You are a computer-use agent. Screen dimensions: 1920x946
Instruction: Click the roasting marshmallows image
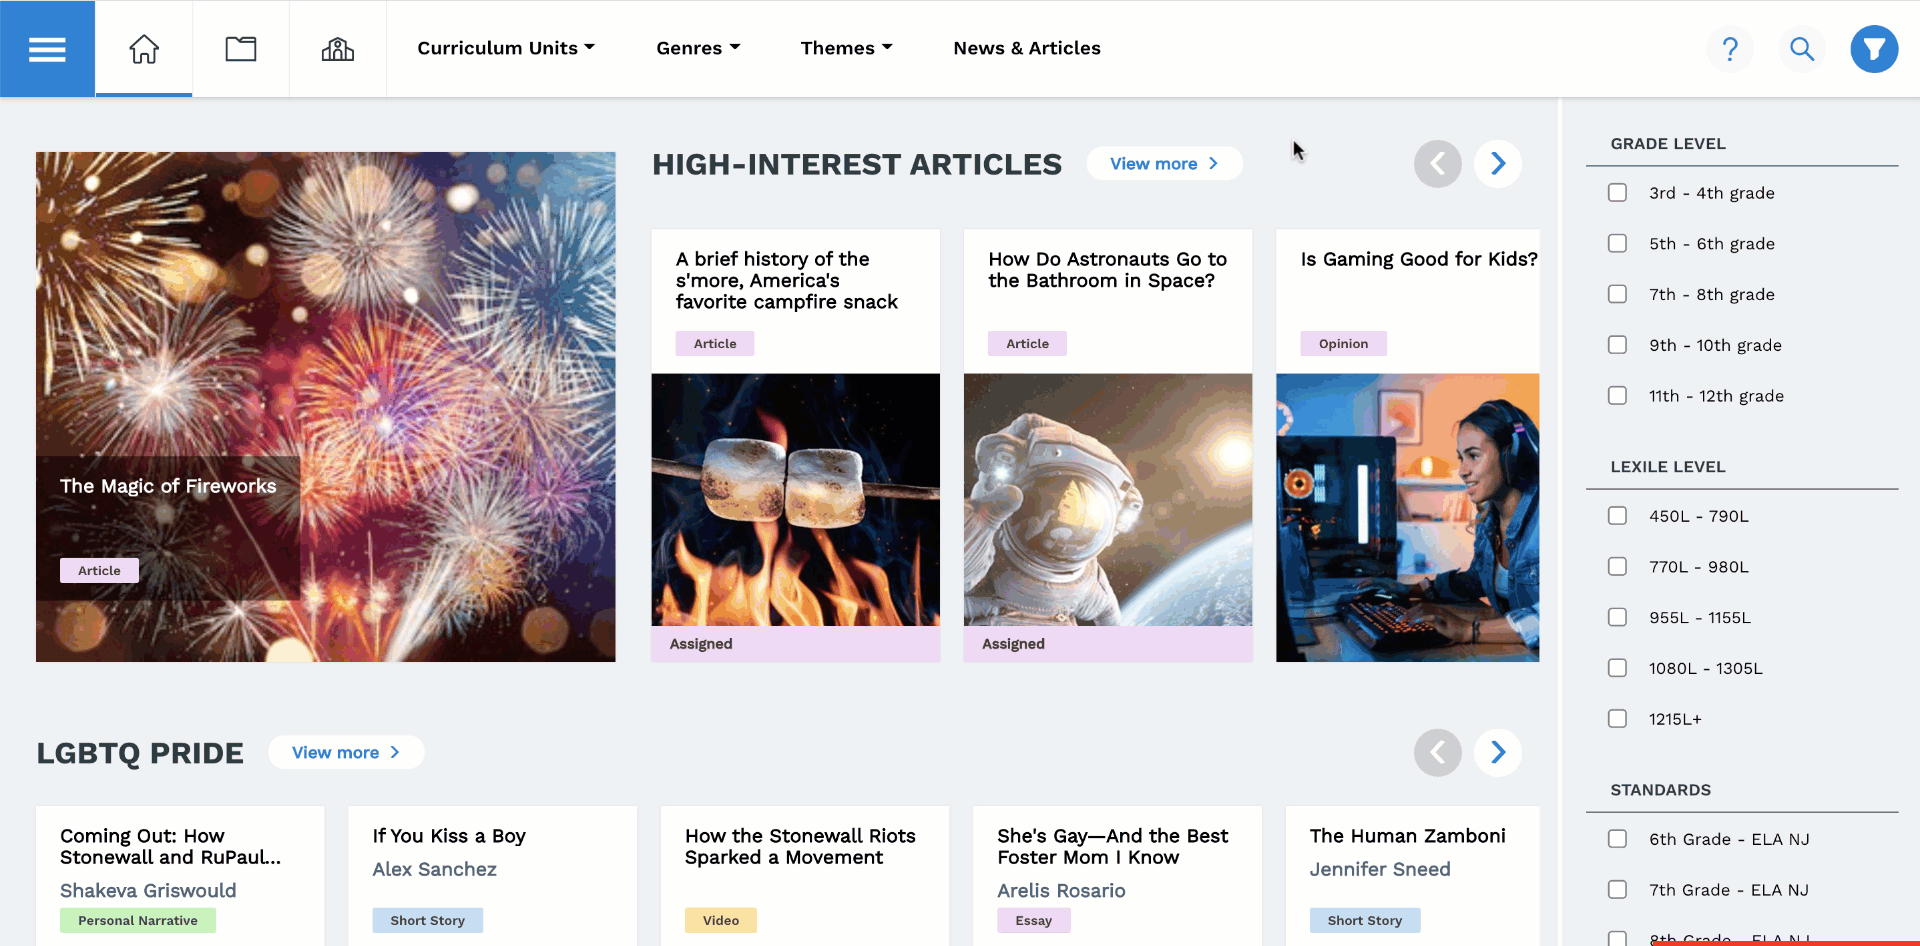point(796,500)
